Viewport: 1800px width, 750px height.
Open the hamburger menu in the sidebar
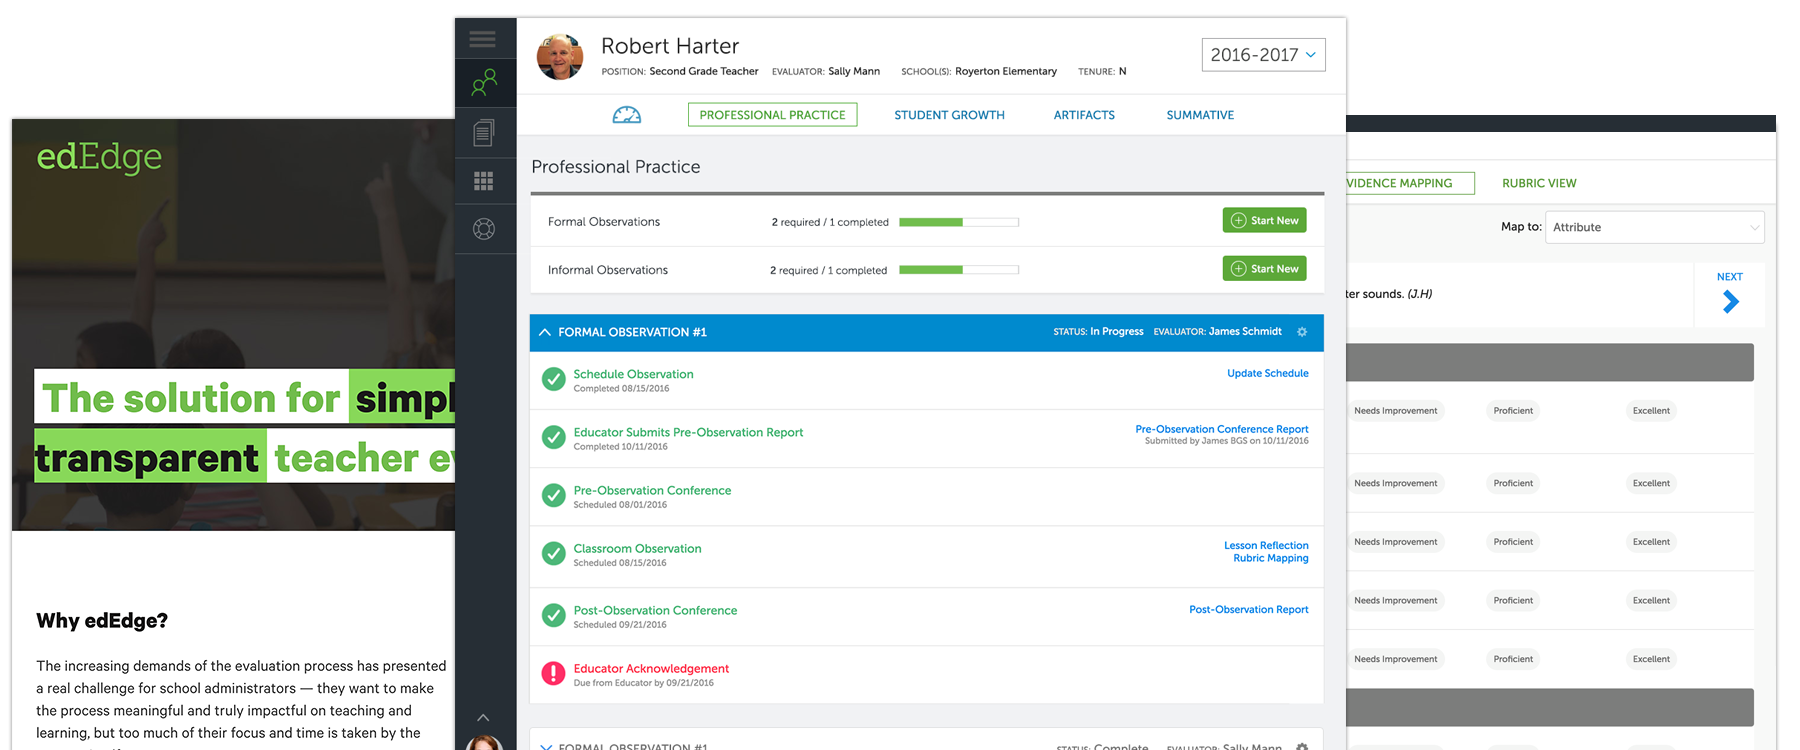coord(483,39)
